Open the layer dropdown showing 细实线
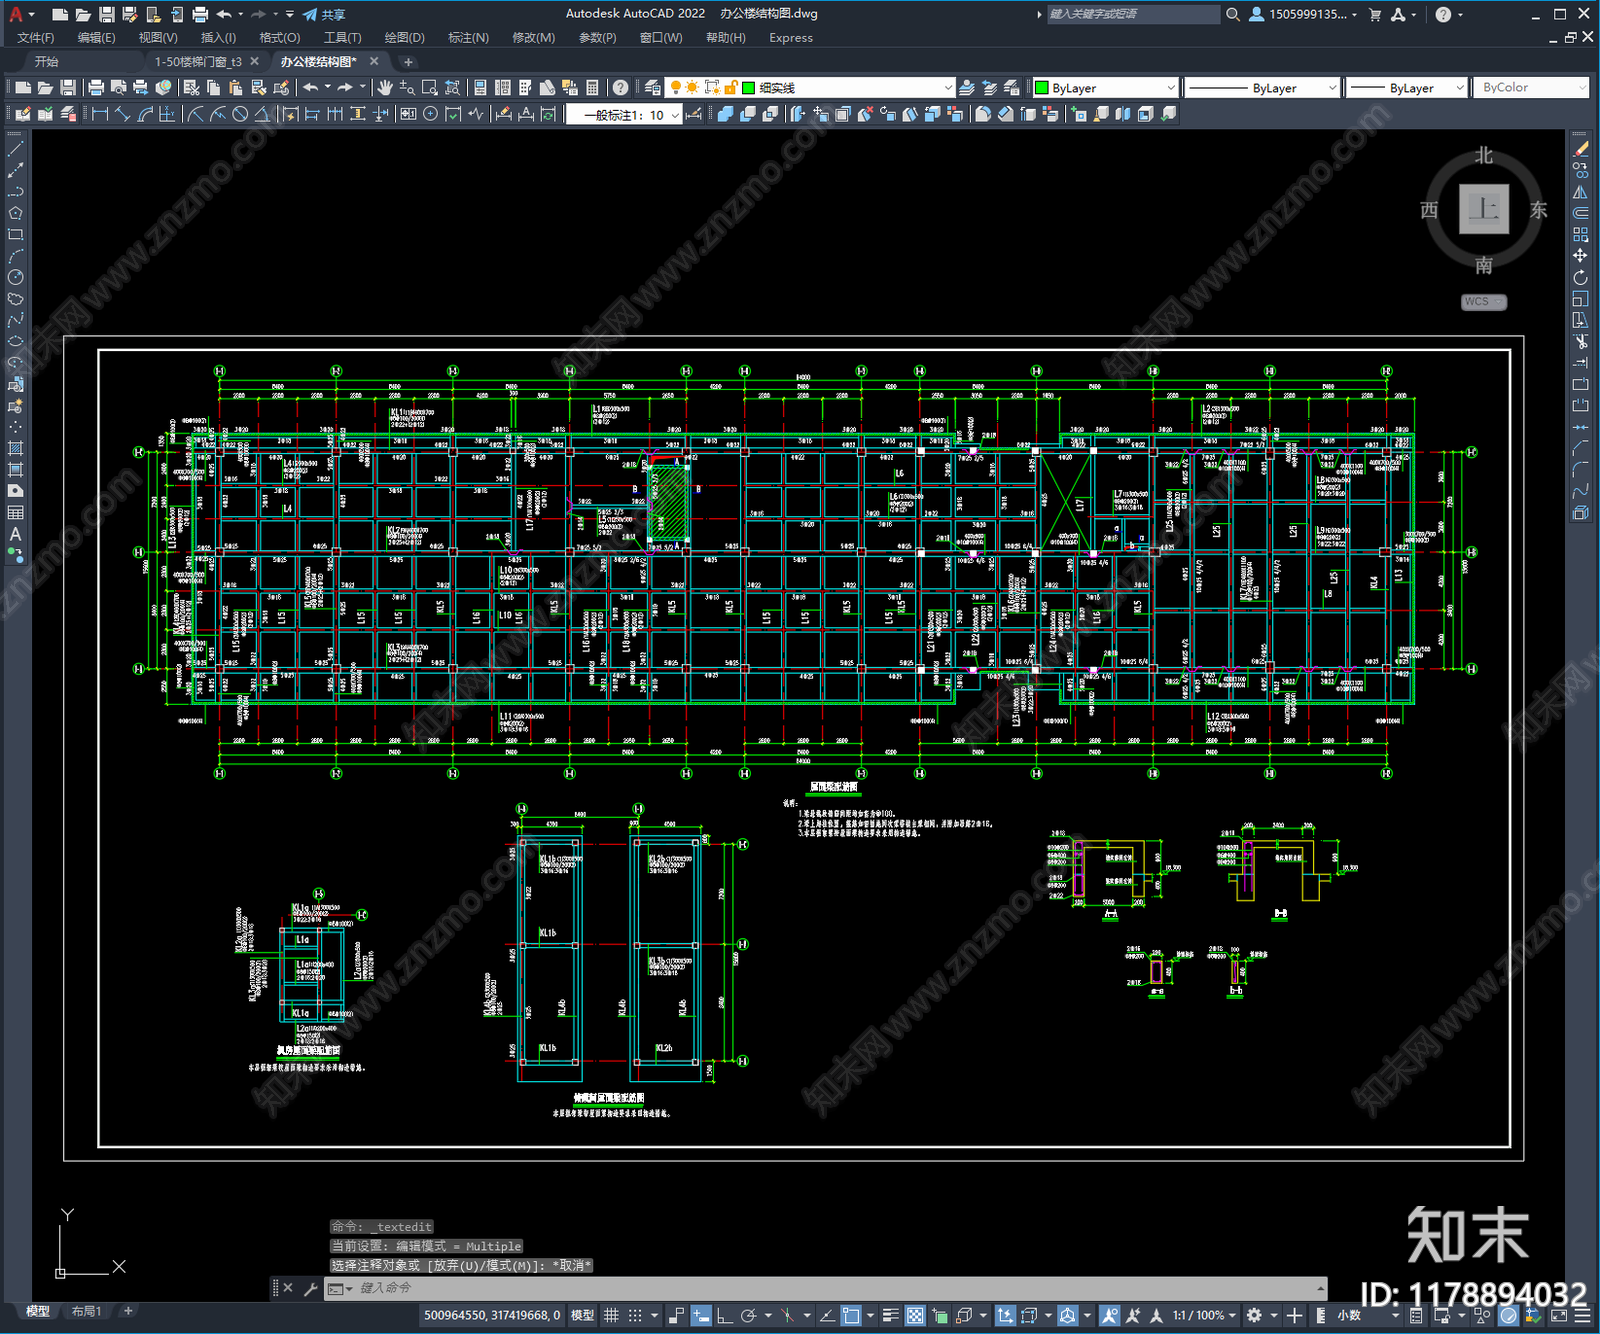 click(x=812, y=88)
